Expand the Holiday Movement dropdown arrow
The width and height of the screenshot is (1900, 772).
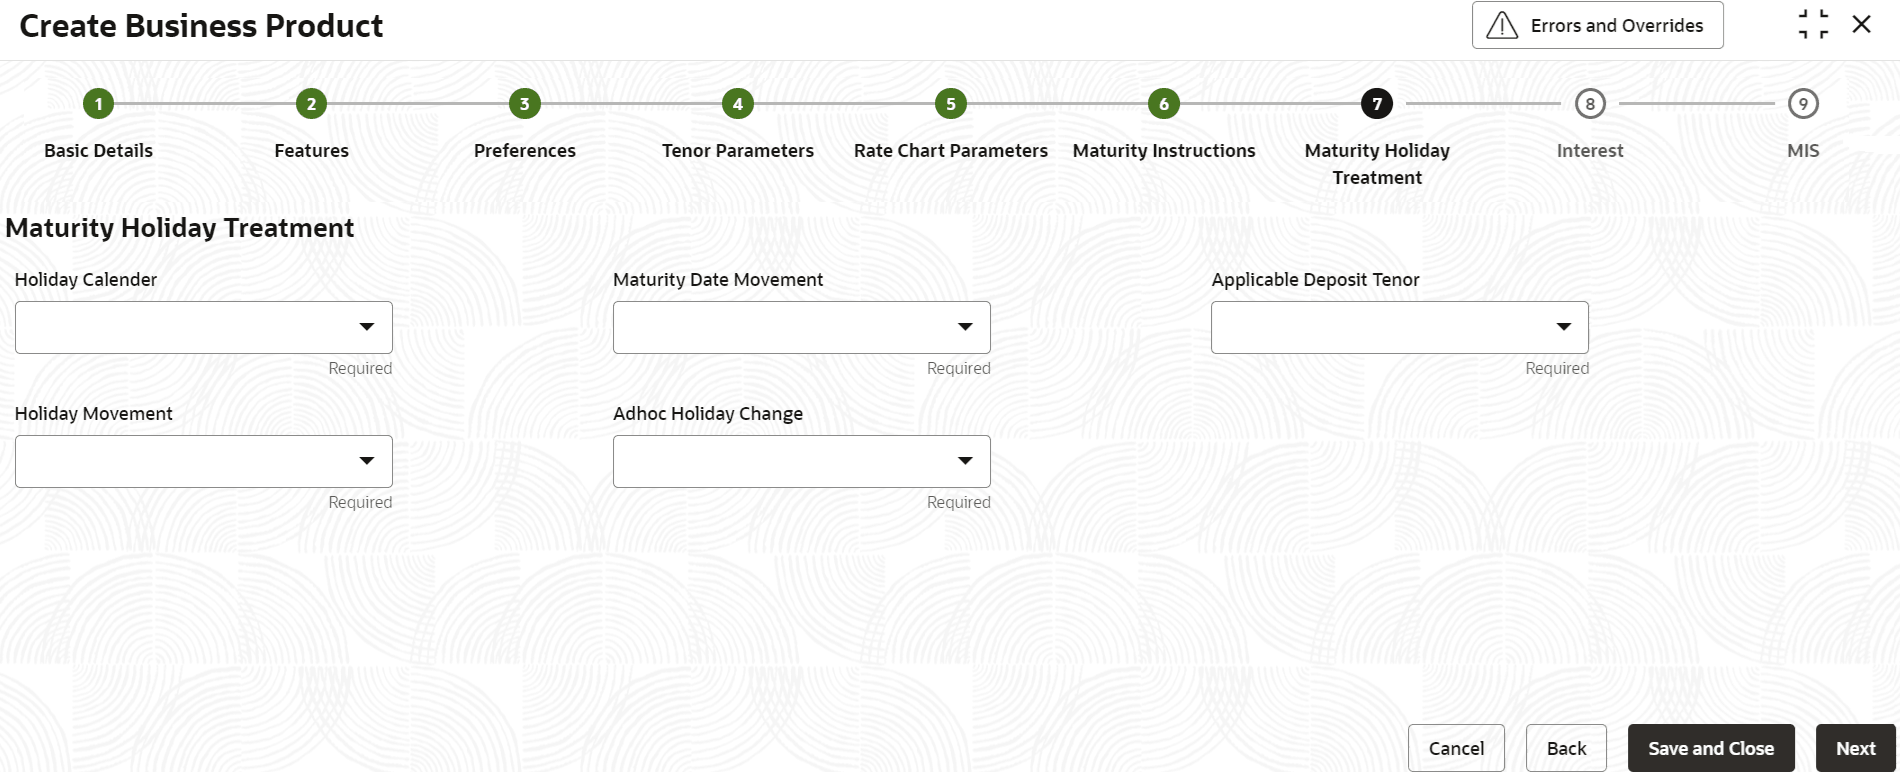pyautogui.click(x=367, y=461)
